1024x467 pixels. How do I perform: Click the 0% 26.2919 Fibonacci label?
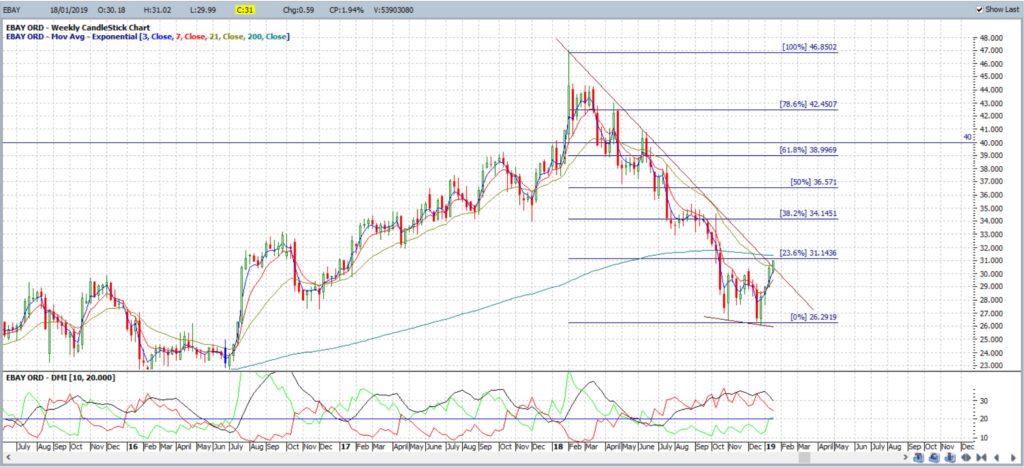(814, 317)
